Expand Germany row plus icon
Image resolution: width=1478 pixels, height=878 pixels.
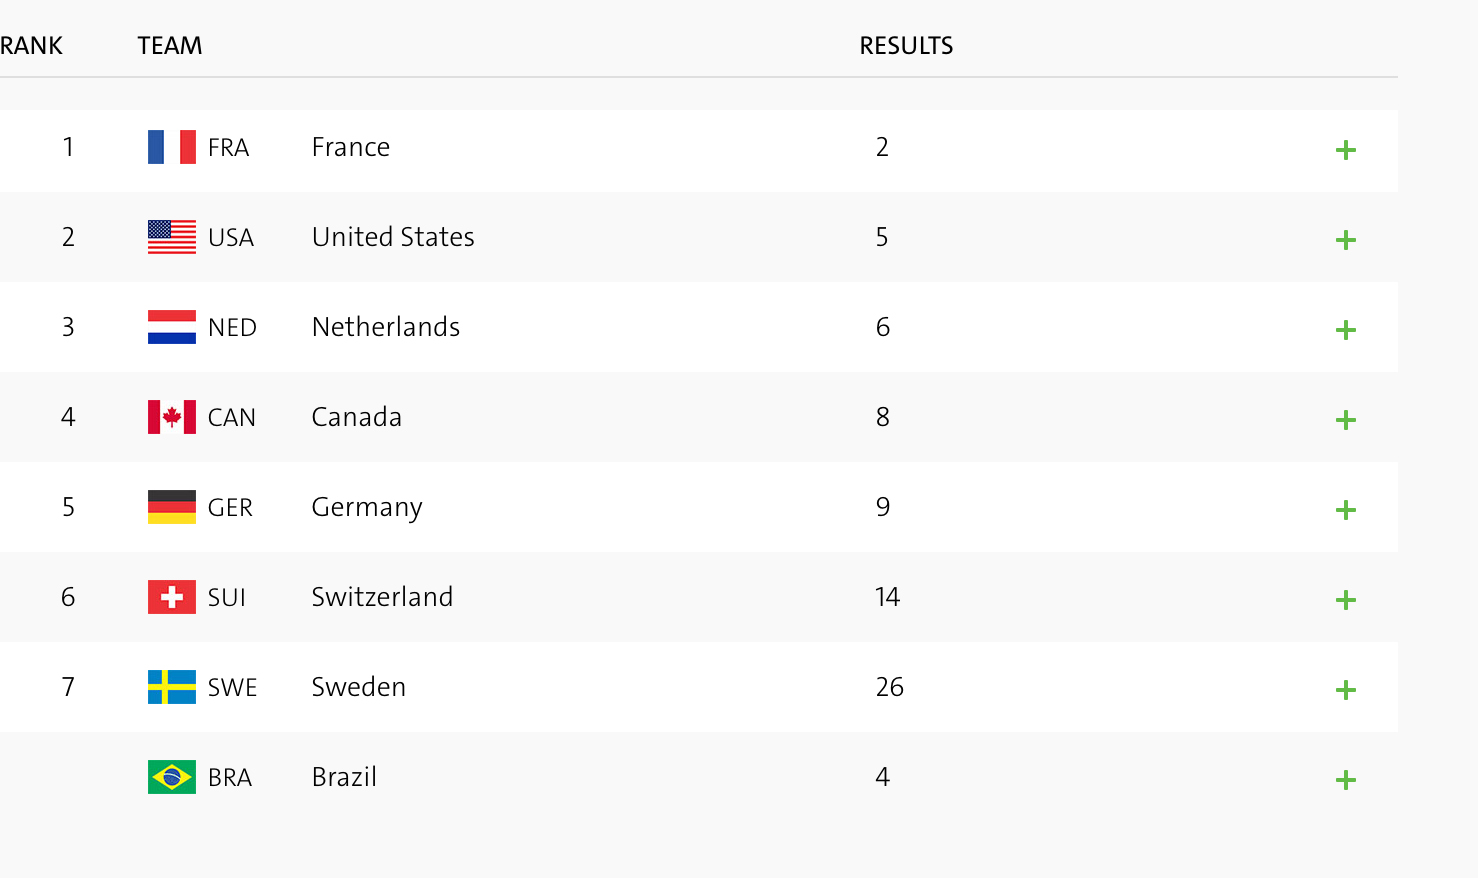tap(1346, 510)
